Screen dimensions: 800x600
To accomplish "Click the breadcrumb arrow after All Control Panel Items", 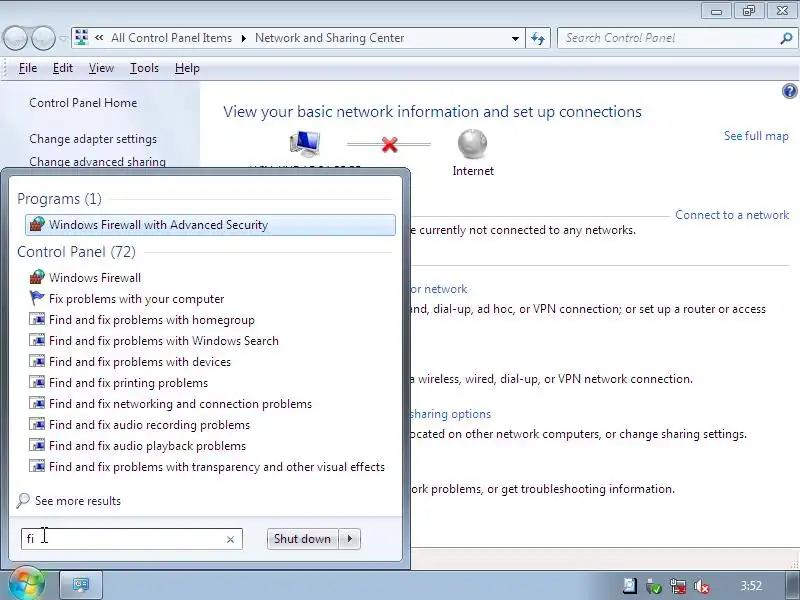I will click(243, 38).
